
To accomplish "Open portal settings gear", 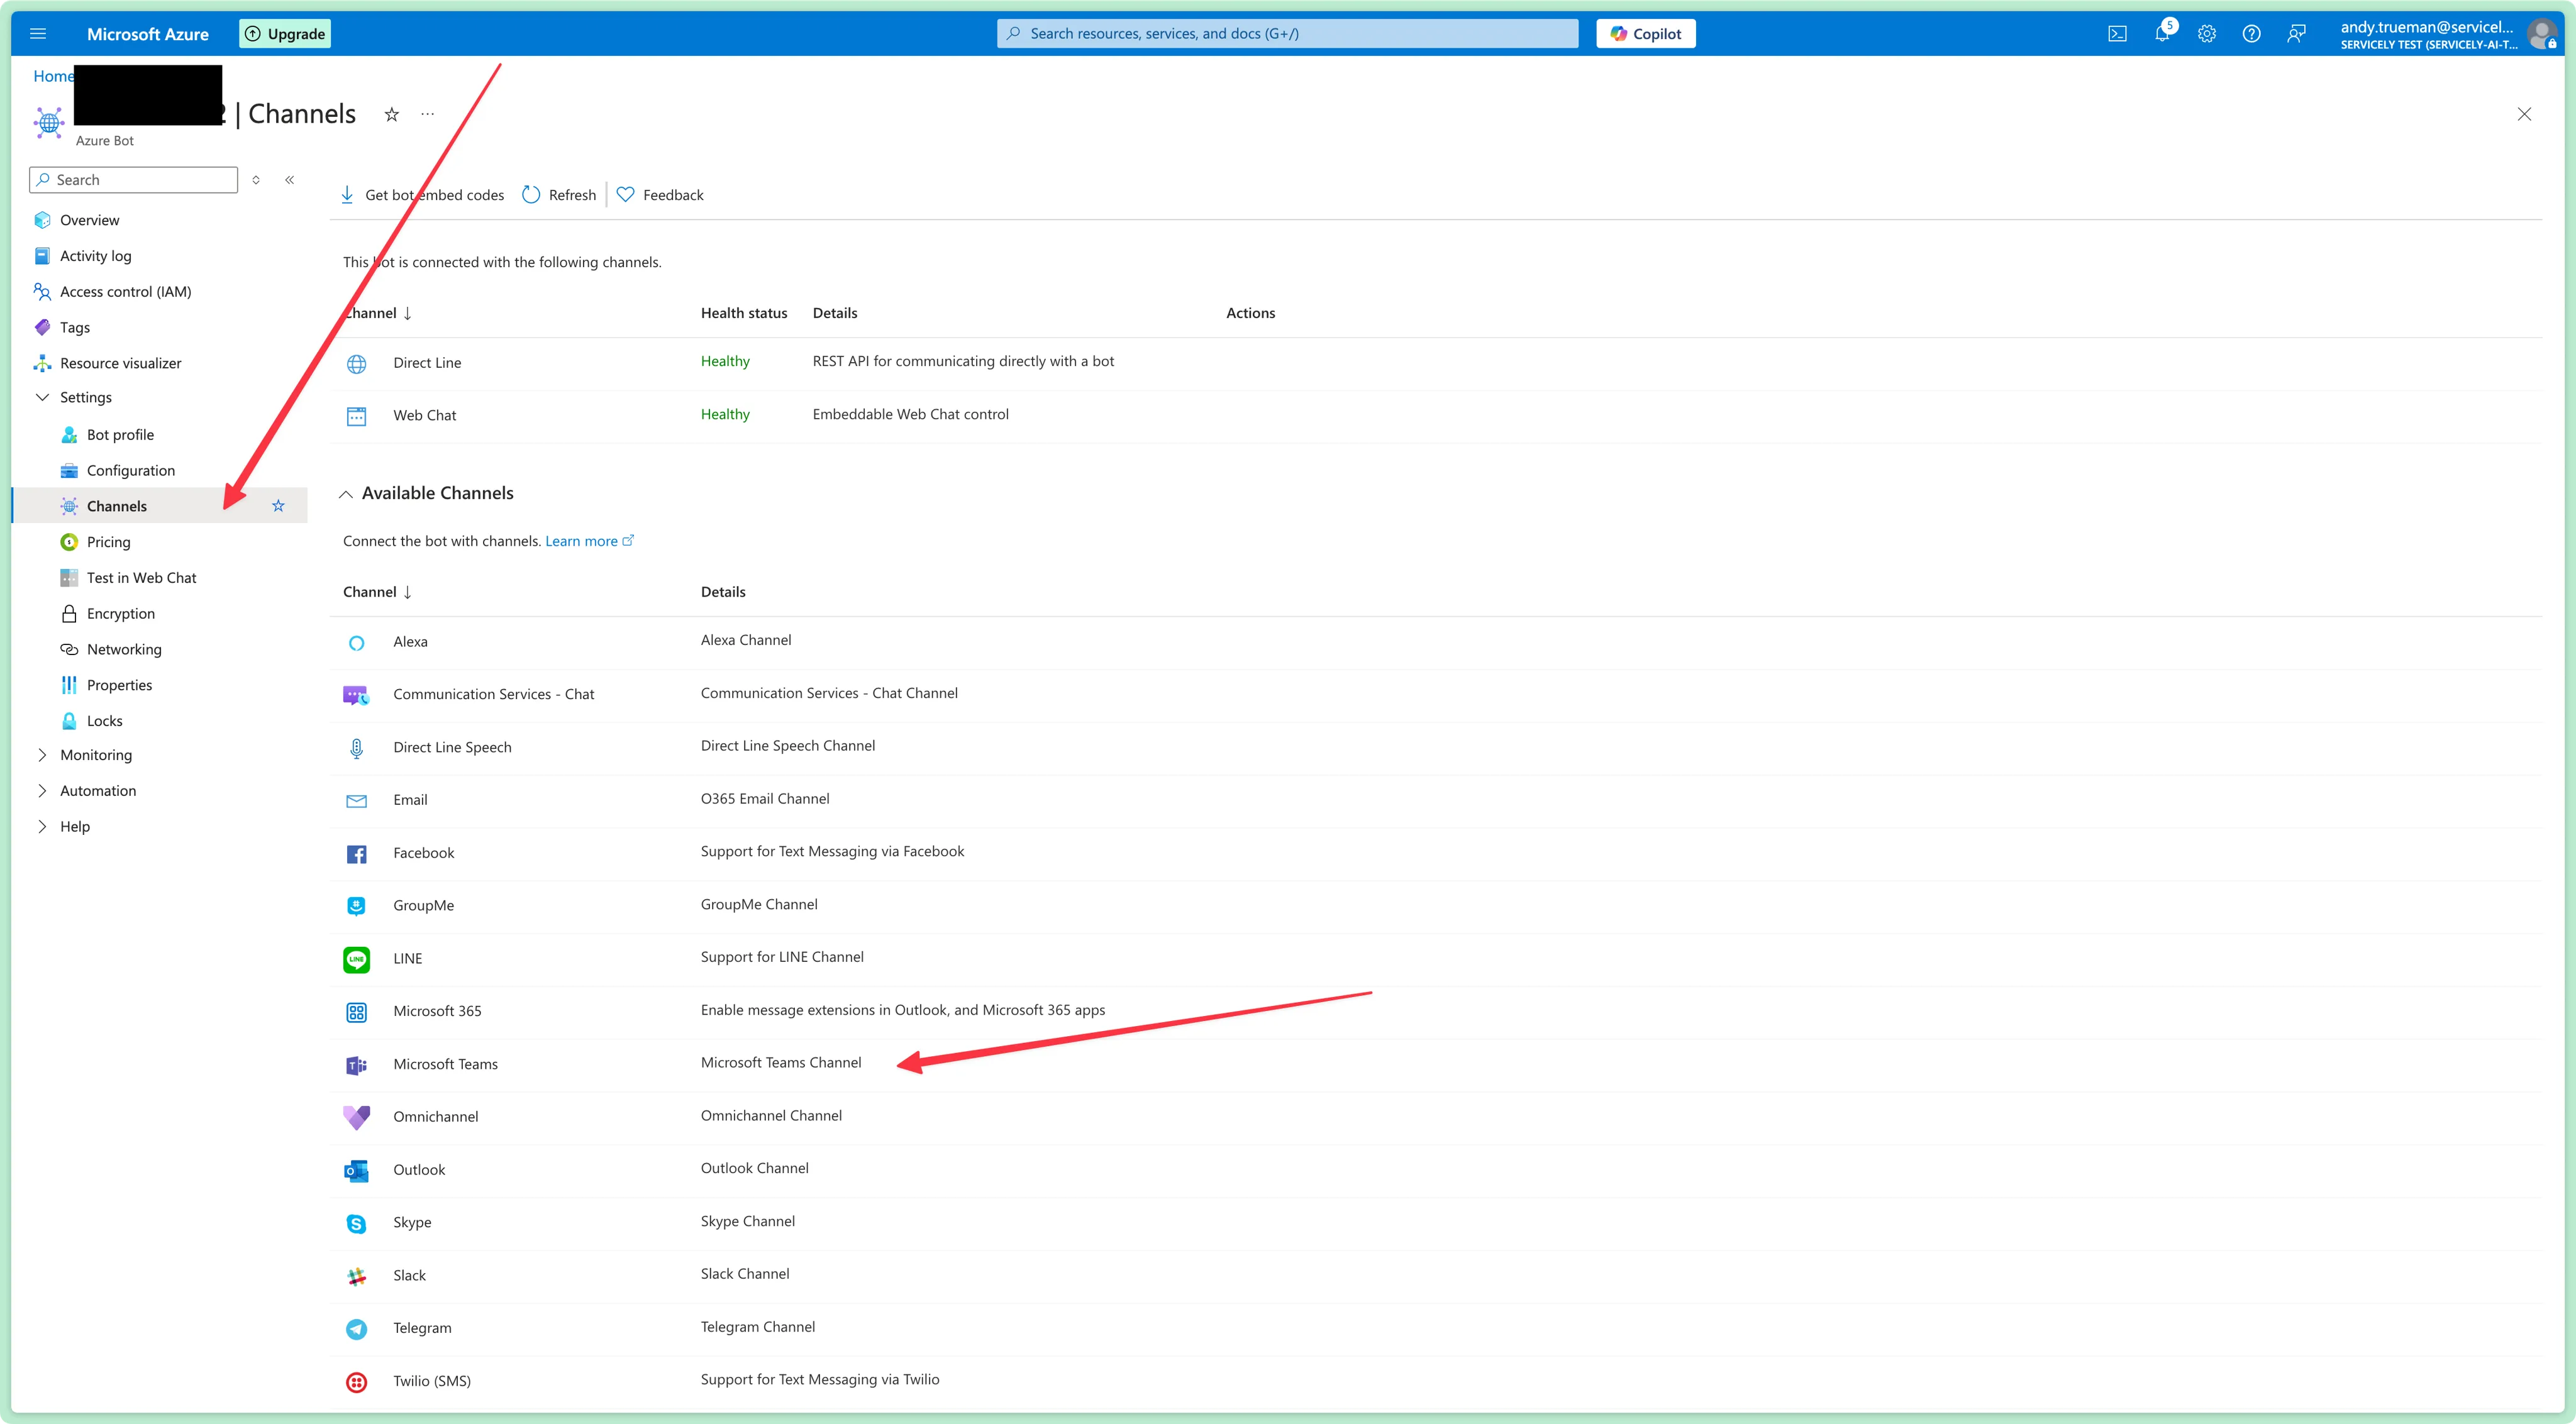I will coord(2207,33).
